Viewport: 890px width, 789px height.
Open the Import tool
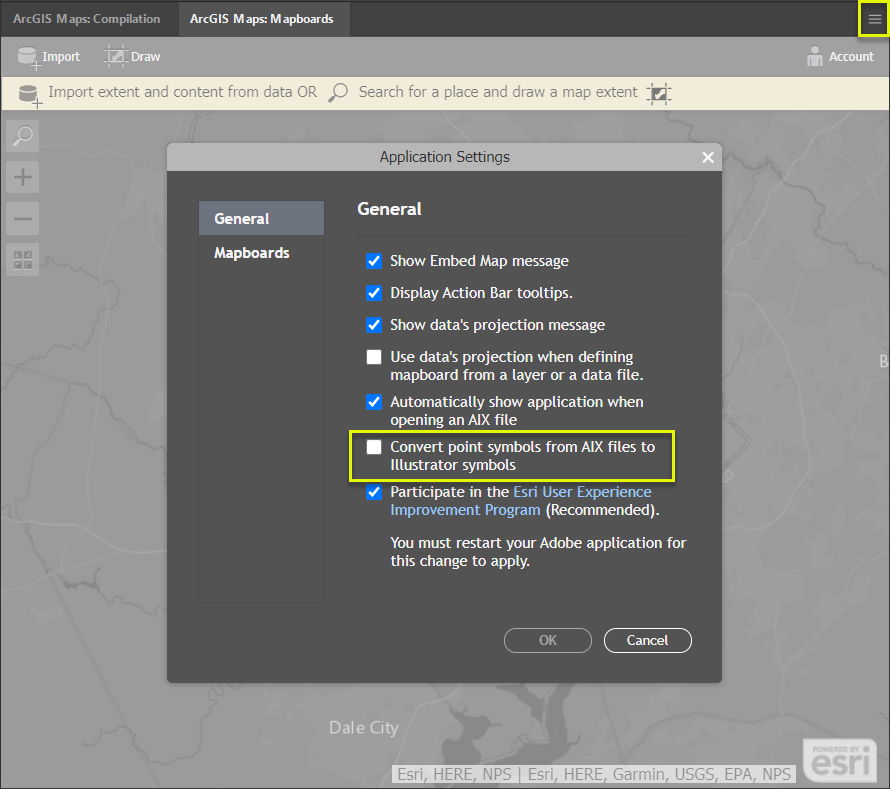49,57
